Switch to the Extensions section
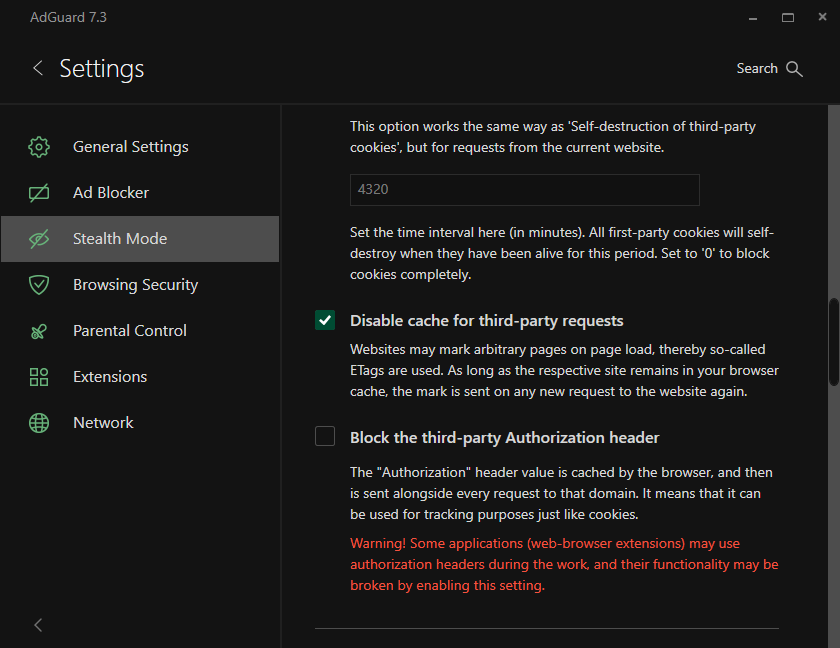Screen dimensions: 840x648 [x=110, y=377]
